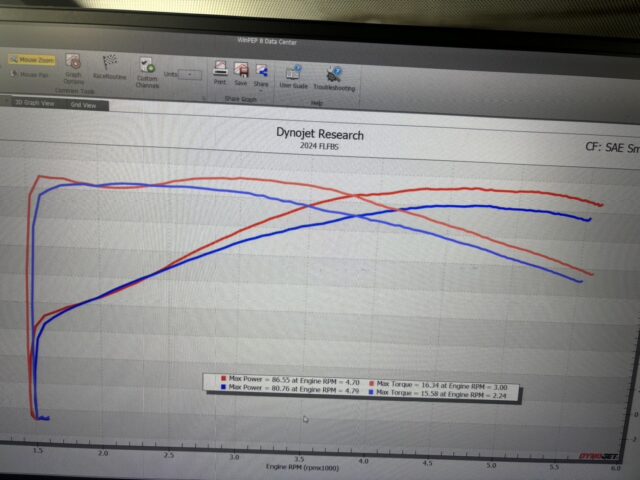
Task: Open the User Guide
Action: coord(293,77)
